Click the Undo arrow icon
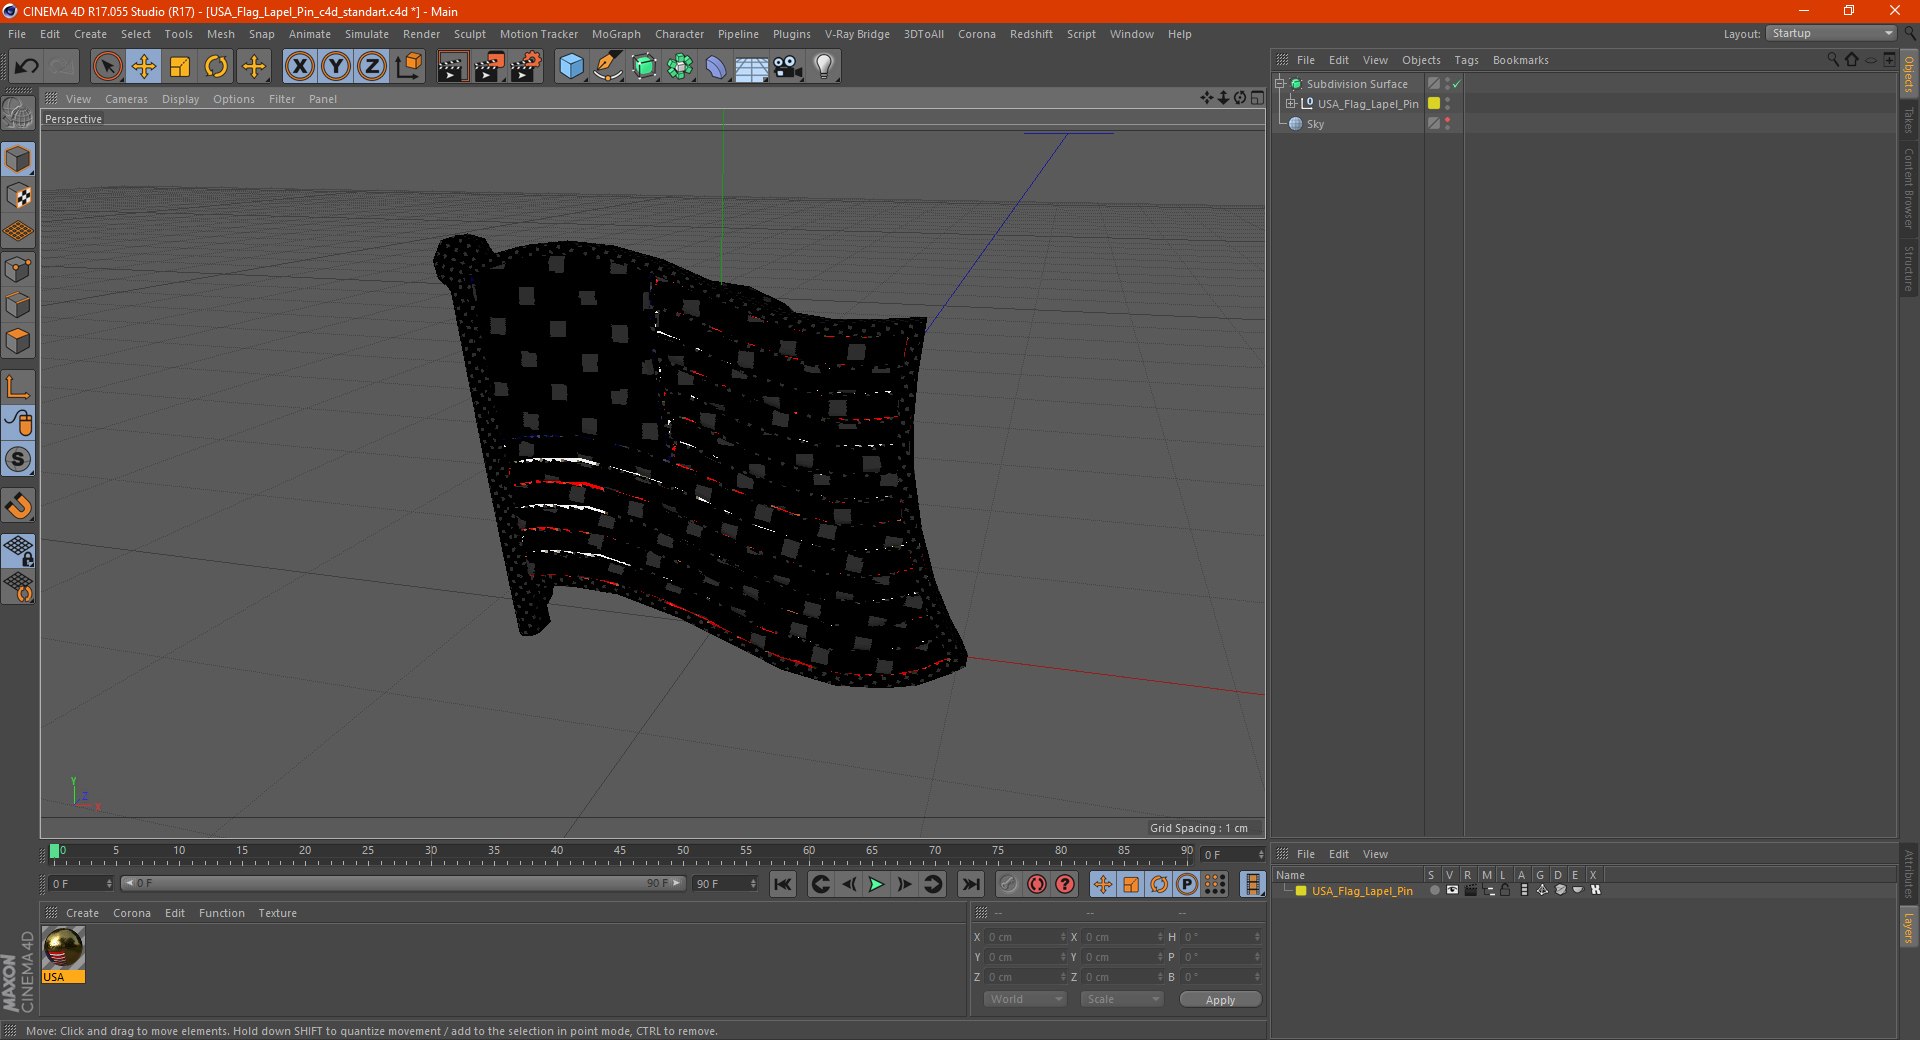Image resolution: width=1920 pixels, height=1040 pixels. click(27, 67)
